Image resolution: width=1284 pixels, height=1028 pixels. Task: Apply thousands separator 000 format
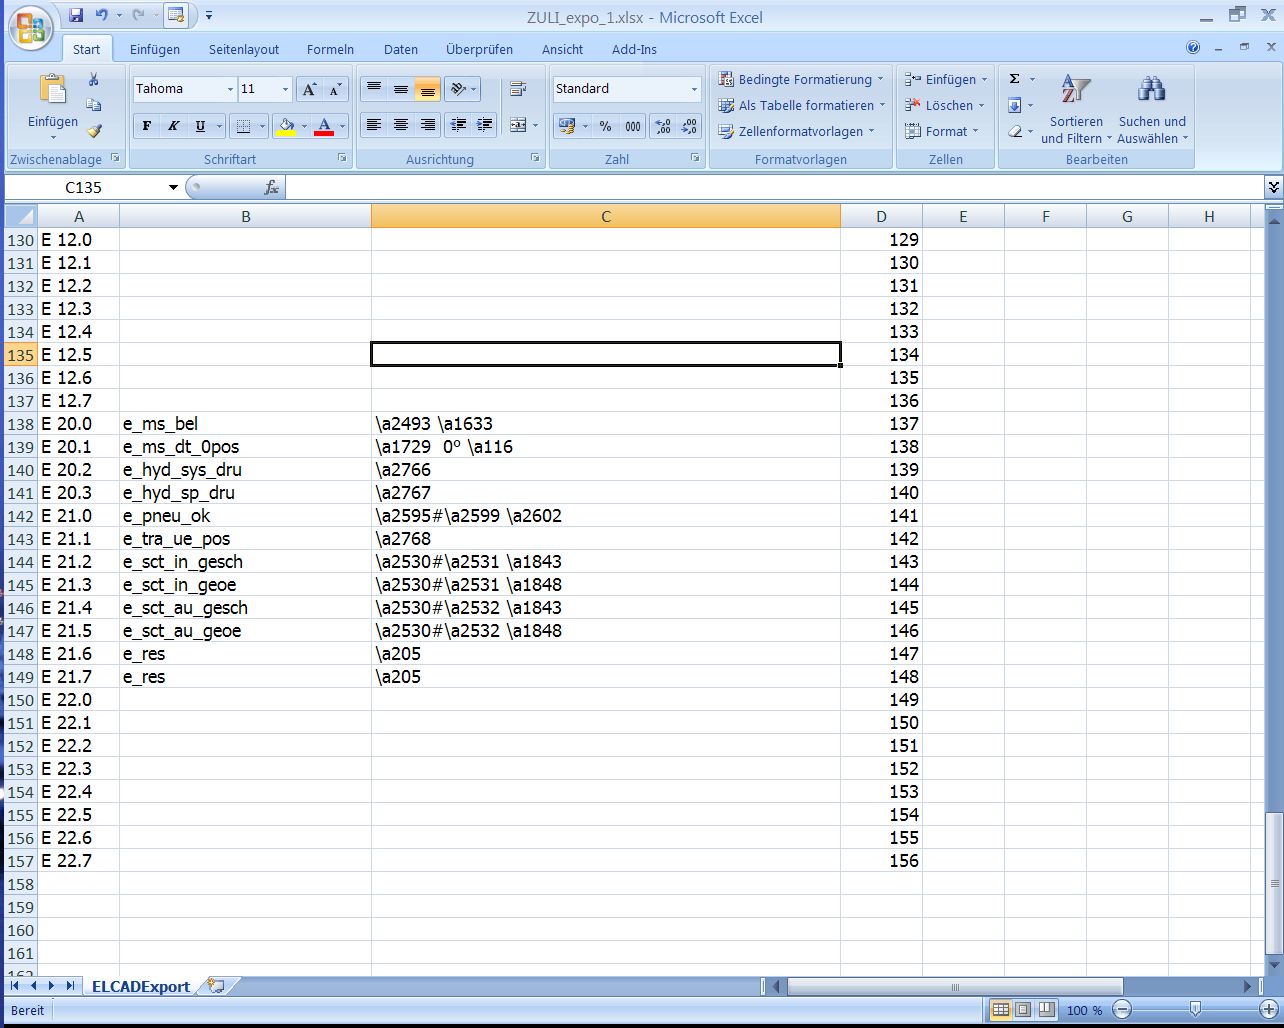(632, 126)
